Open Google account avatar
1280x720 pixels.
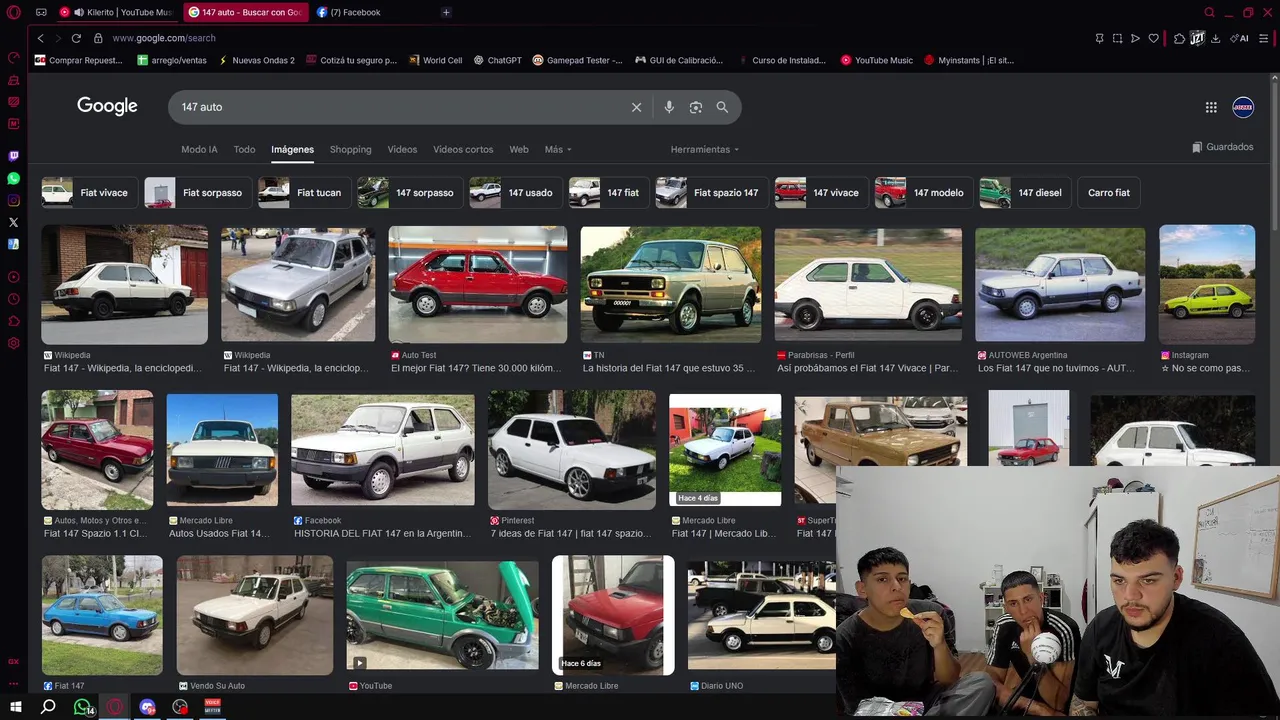[1243, 107]
